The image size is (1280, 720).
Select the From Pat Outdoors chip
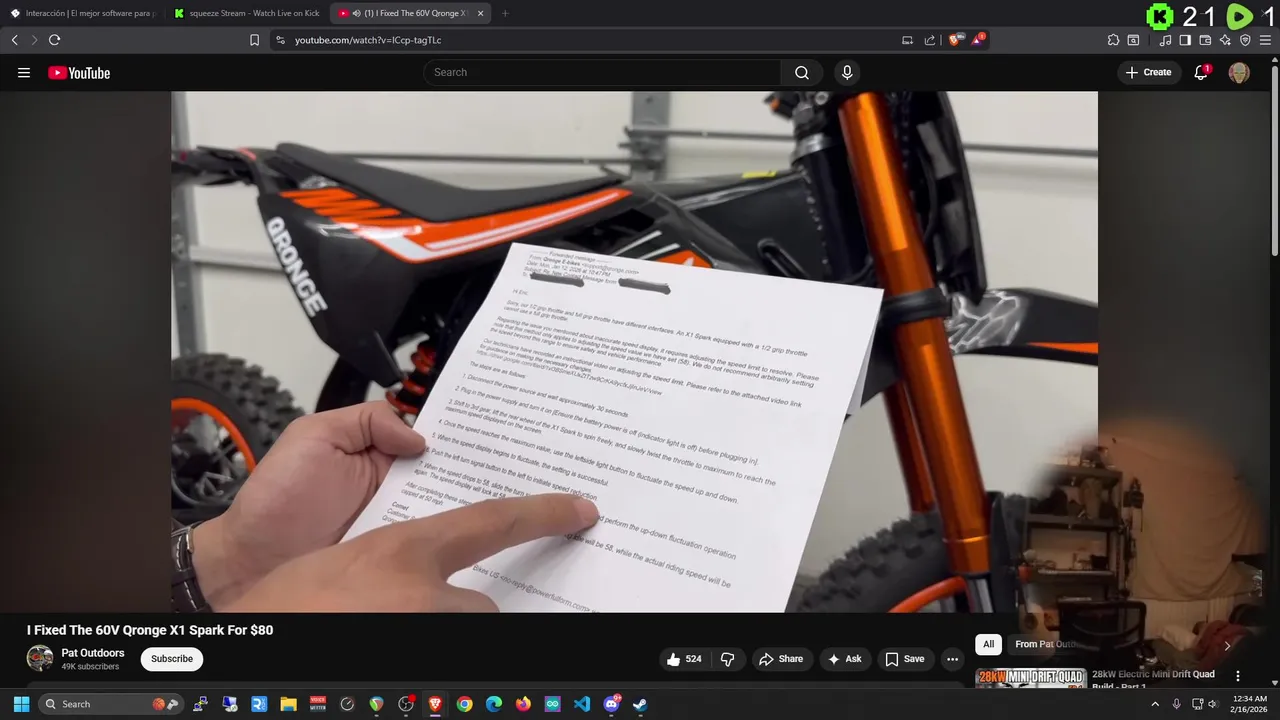coord(1046,644)
